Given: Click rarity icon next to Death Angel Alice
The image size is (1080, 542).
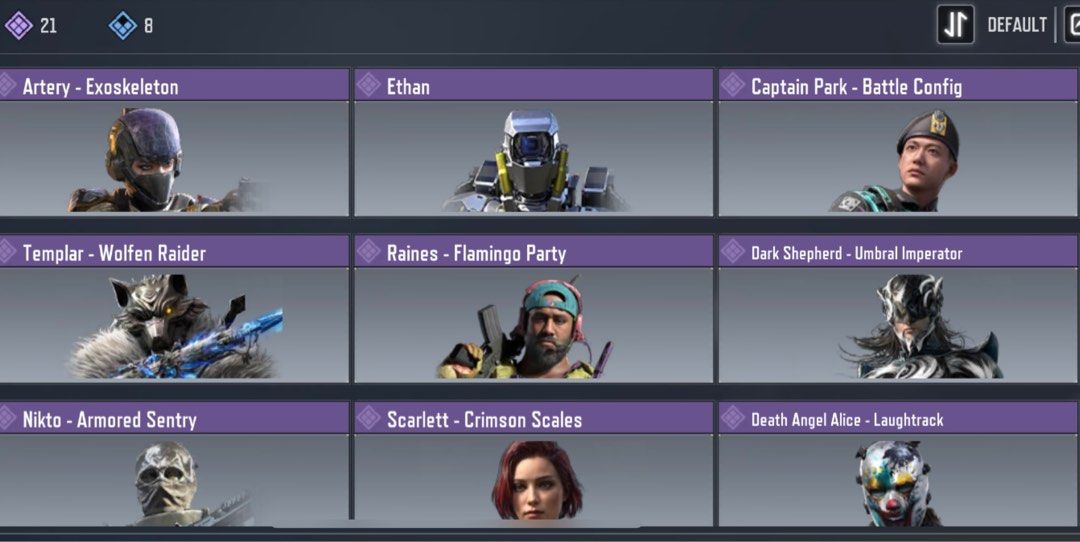Looking at the screenshot, I should [732, 417].
